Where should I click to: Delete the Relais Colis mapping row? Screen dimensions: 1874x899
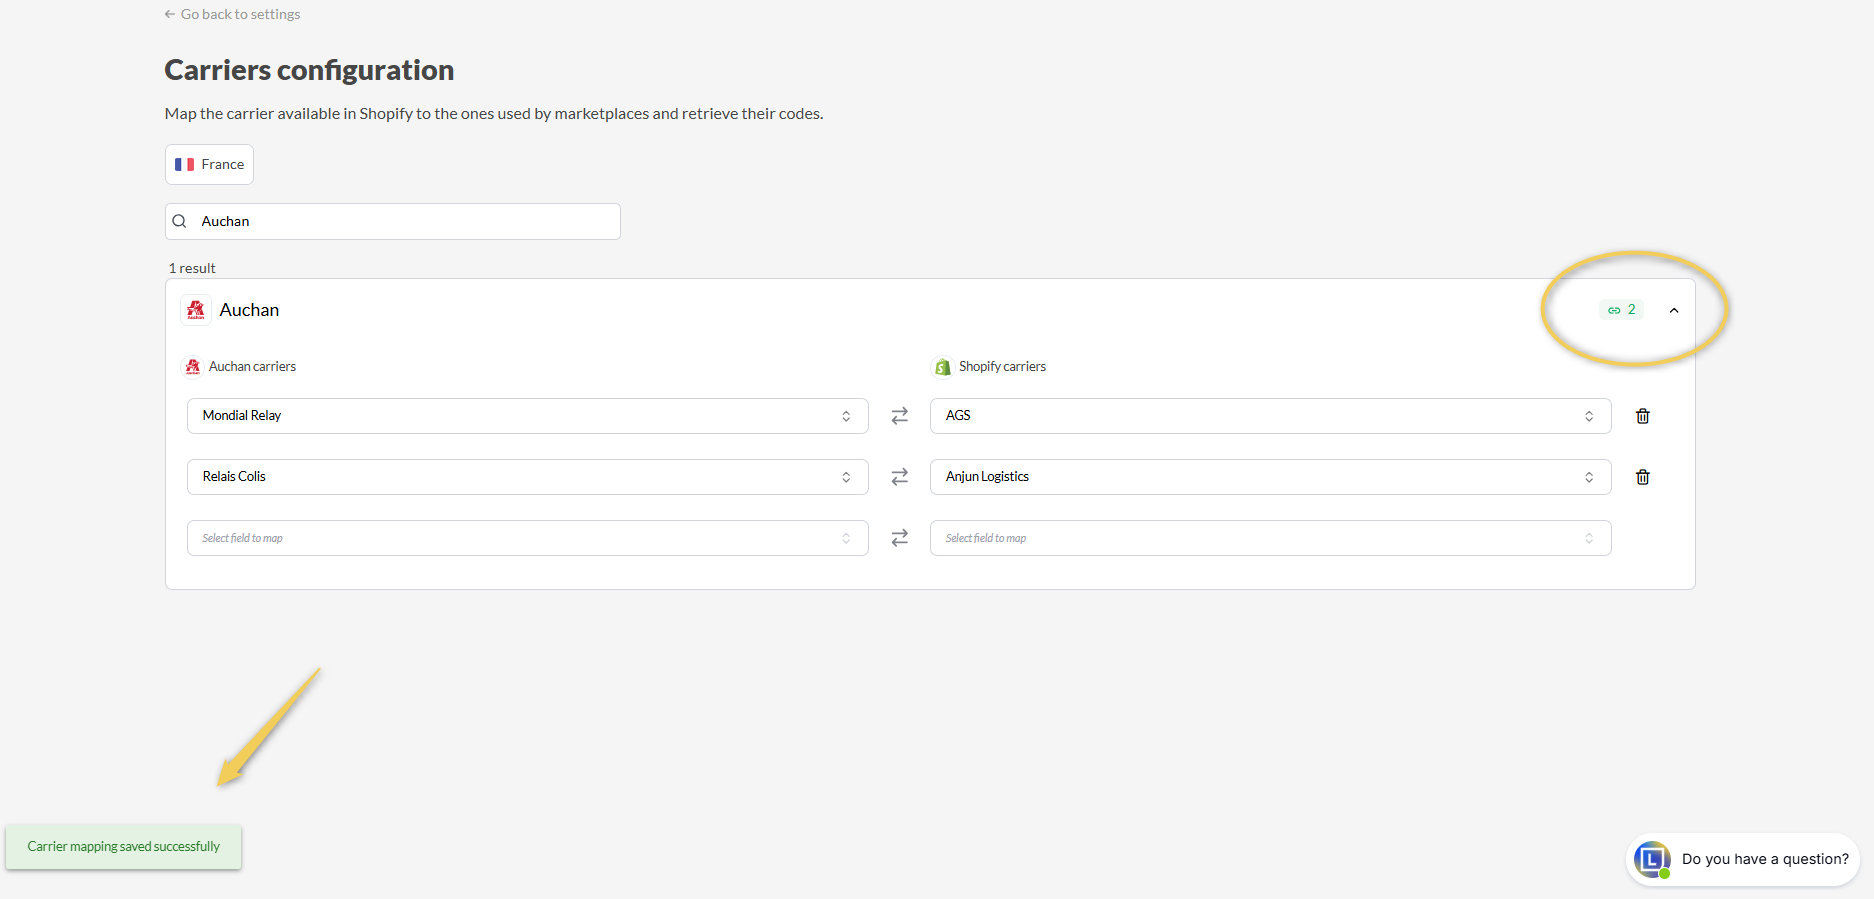[x=1642, y=477]
